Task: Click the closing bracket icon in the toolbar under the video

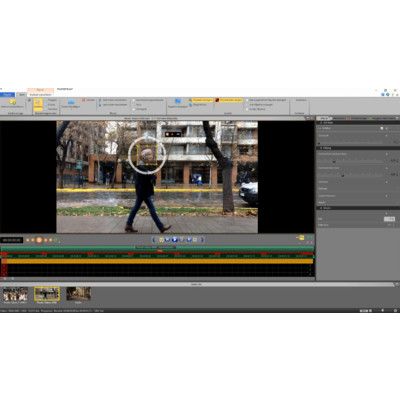Action: point(202,239)
